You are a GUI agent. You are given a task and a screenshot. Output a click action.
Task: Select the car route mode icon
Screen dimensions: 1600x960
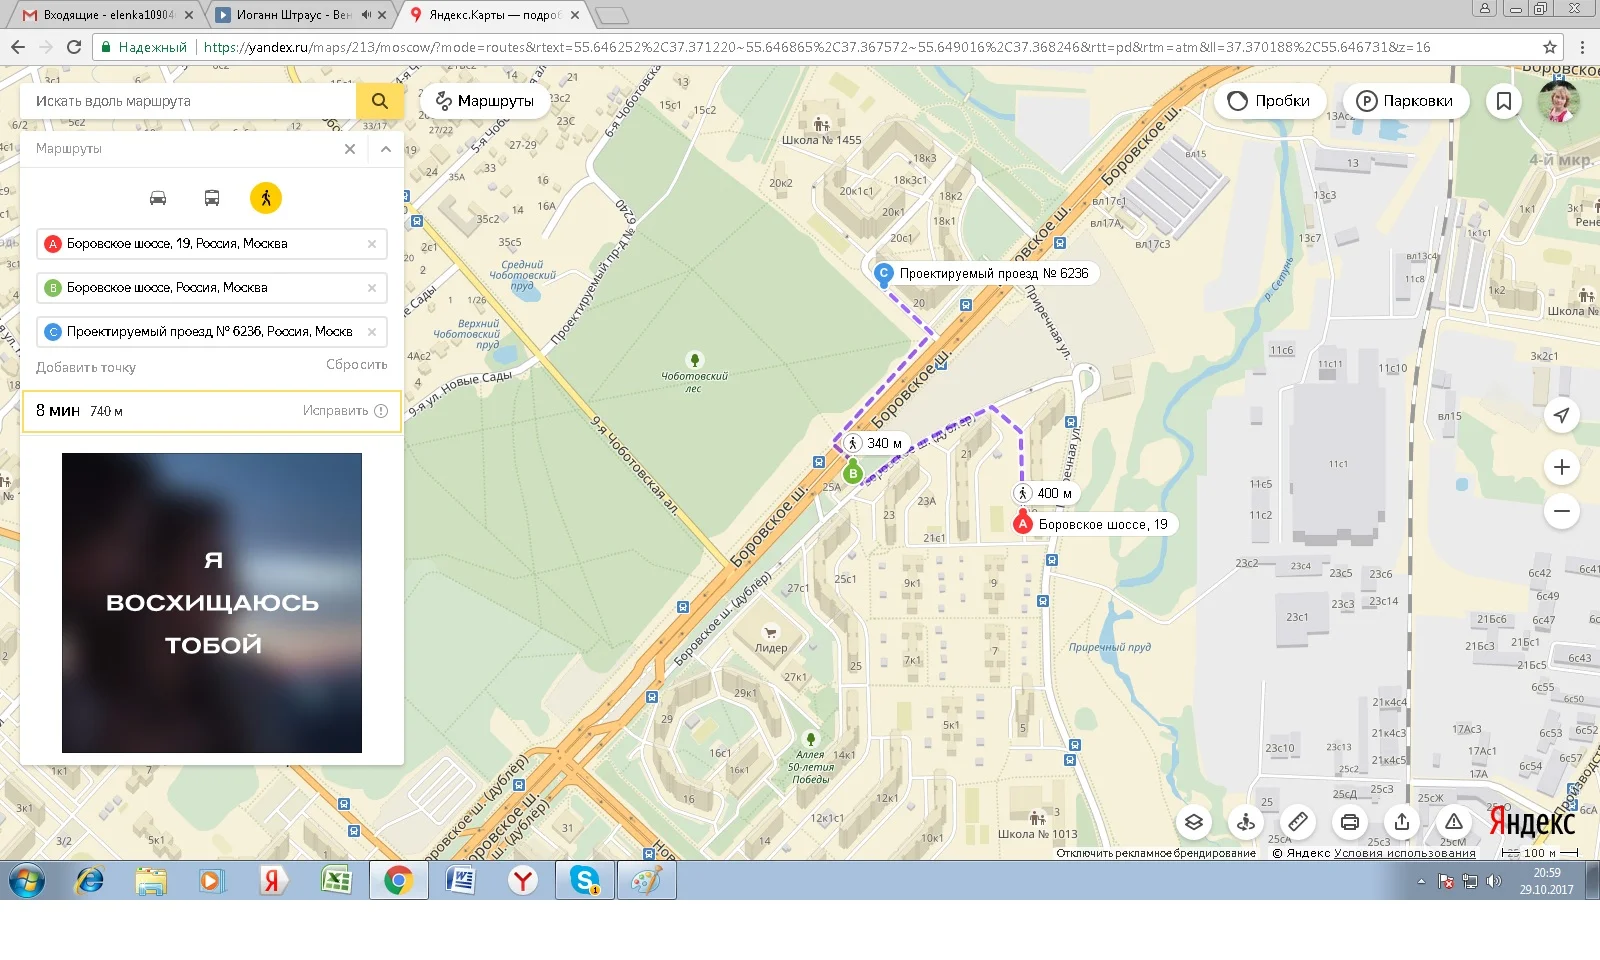[158, 198]
